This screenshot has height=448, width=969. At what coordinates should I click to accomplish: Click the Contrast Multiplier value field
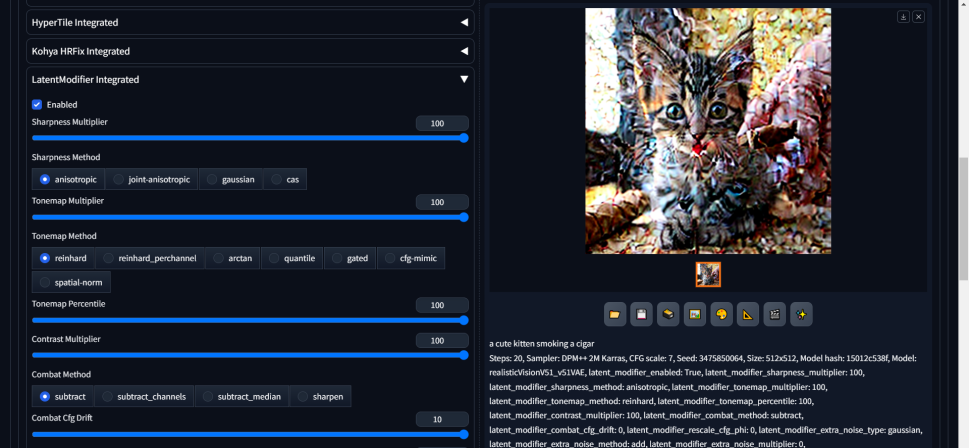442,341
